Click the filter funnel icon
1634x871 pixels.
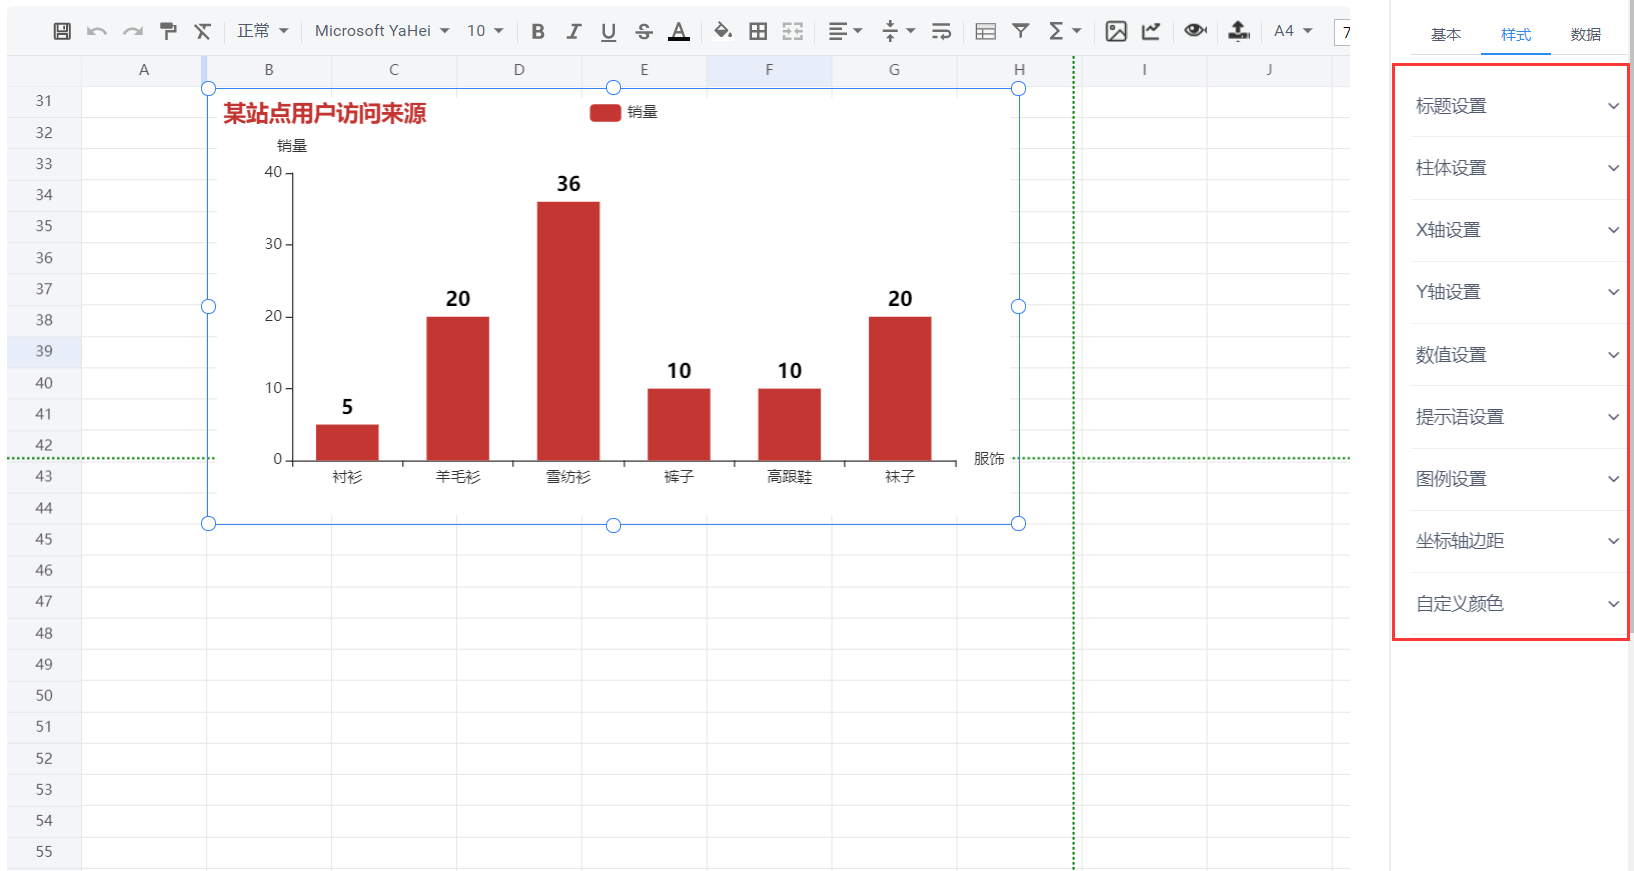[x=1021, y=31]
